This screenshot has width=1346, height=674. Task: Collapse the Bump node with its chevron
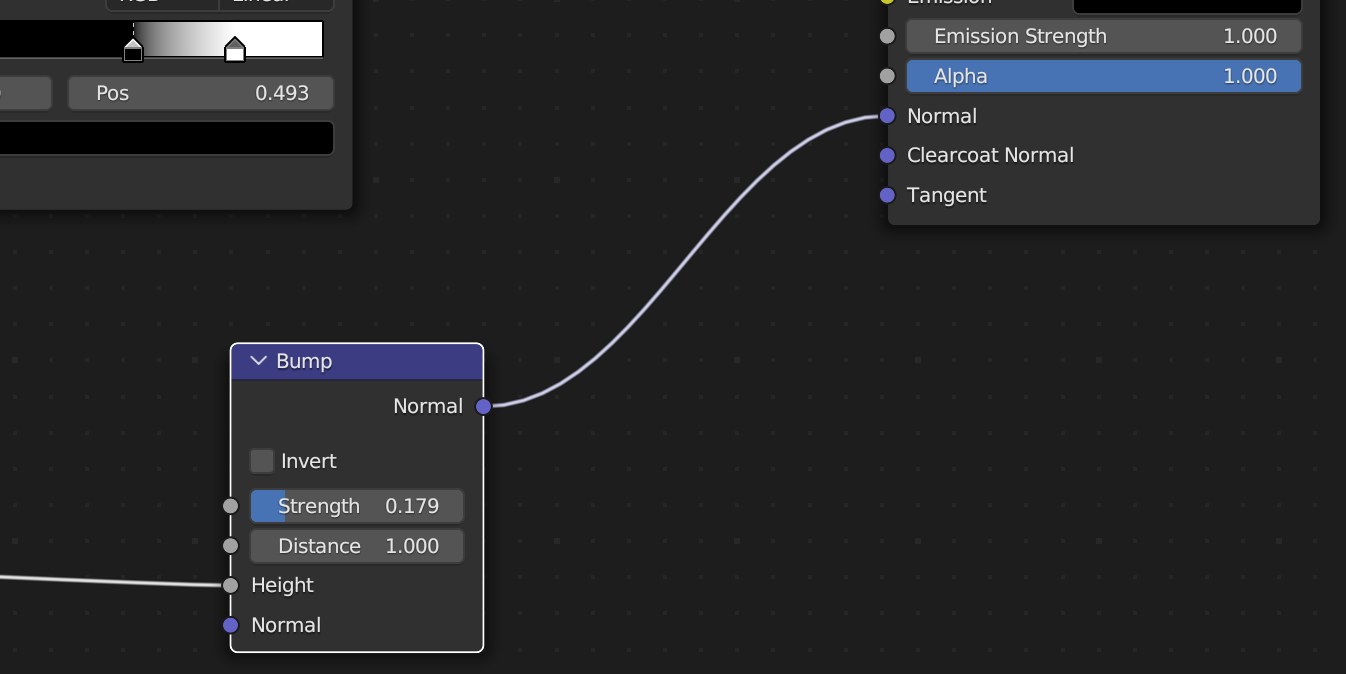coord(259,361)
